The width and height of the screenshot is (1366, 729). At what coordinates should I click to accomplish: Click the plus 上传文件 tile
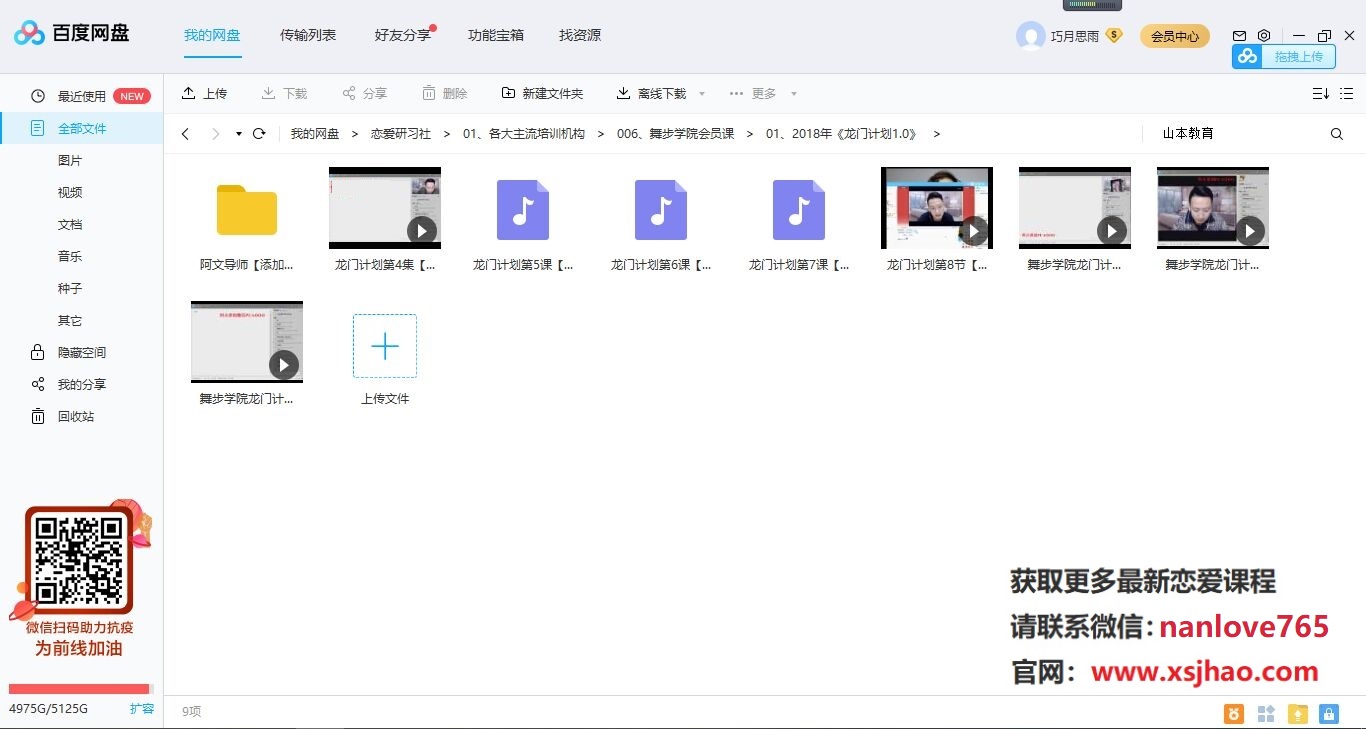(x=385, y=346)
